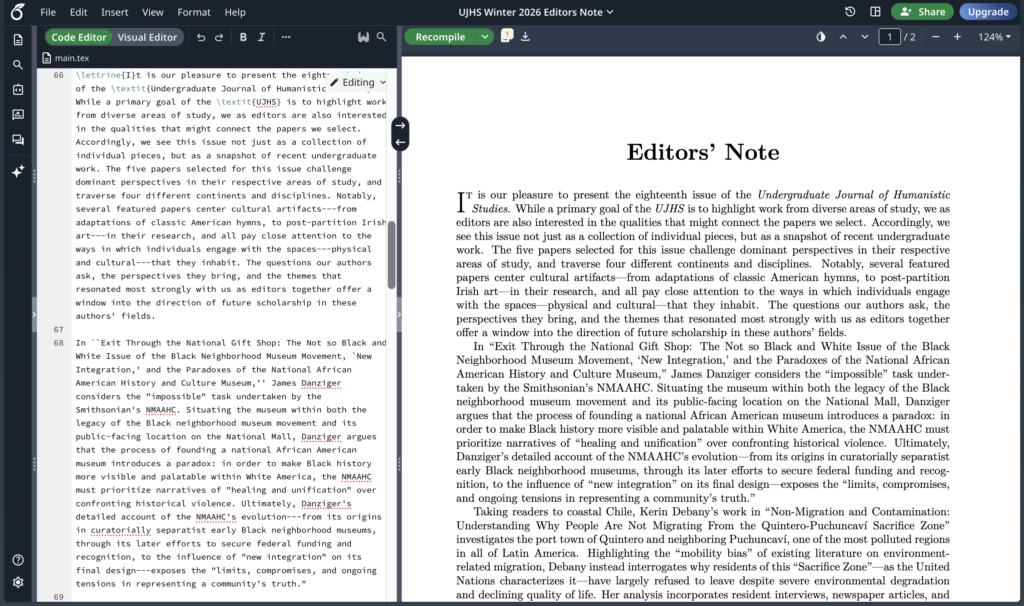Open project search in left sidebar
The width and height of the screenshot is (1024, 606).
pos(18,65)
